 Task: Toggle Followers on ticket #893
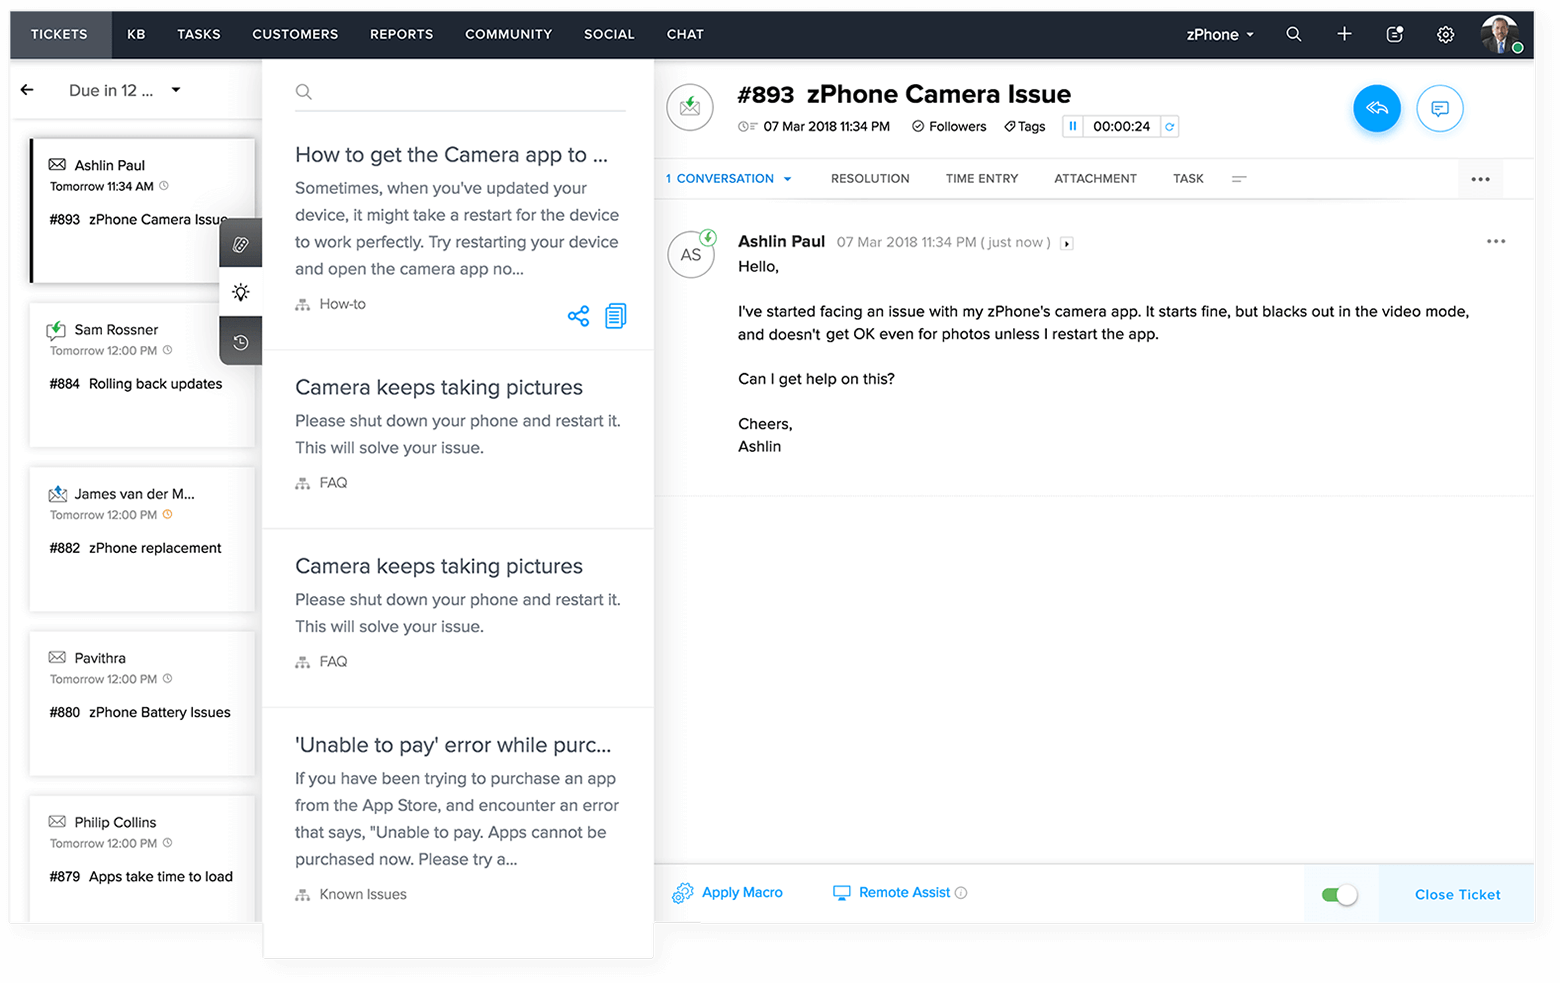coord(948,126)
